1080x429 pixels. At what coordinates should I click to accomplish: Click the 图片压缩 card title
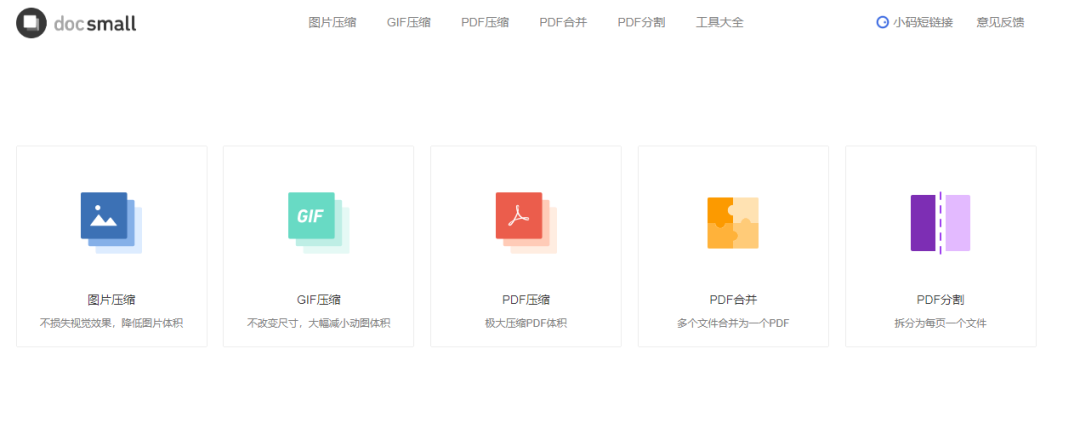pyautogui.click(x=111, y=299)
